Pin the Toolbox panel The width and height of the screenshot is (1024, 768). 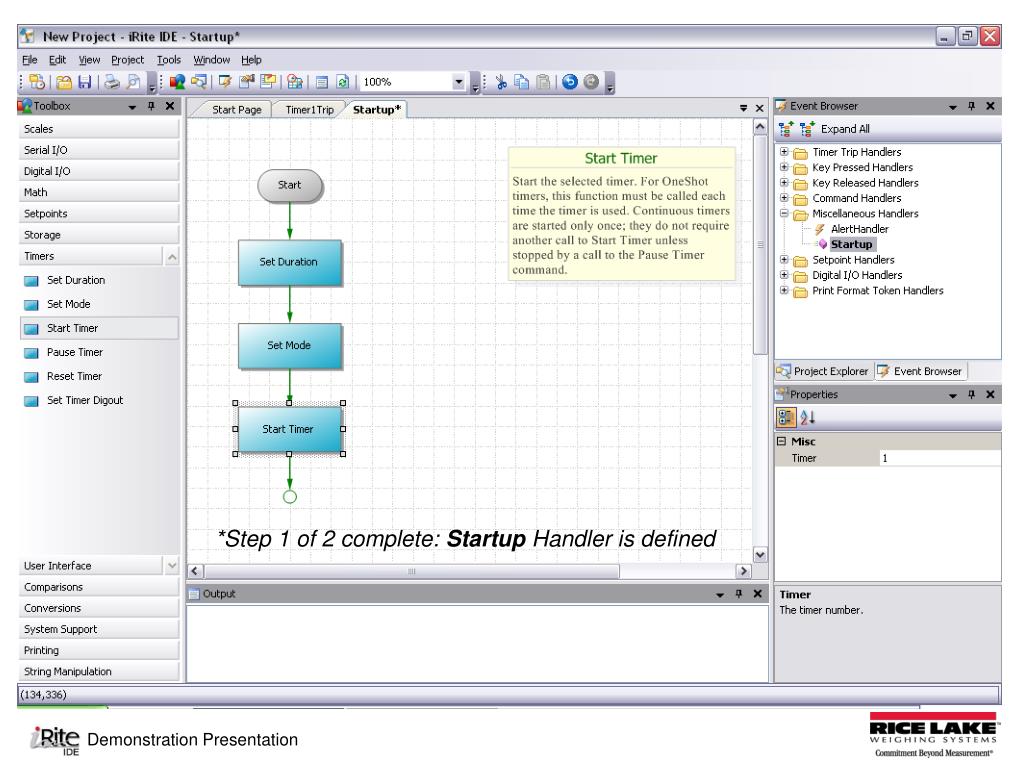pos(152,106)
